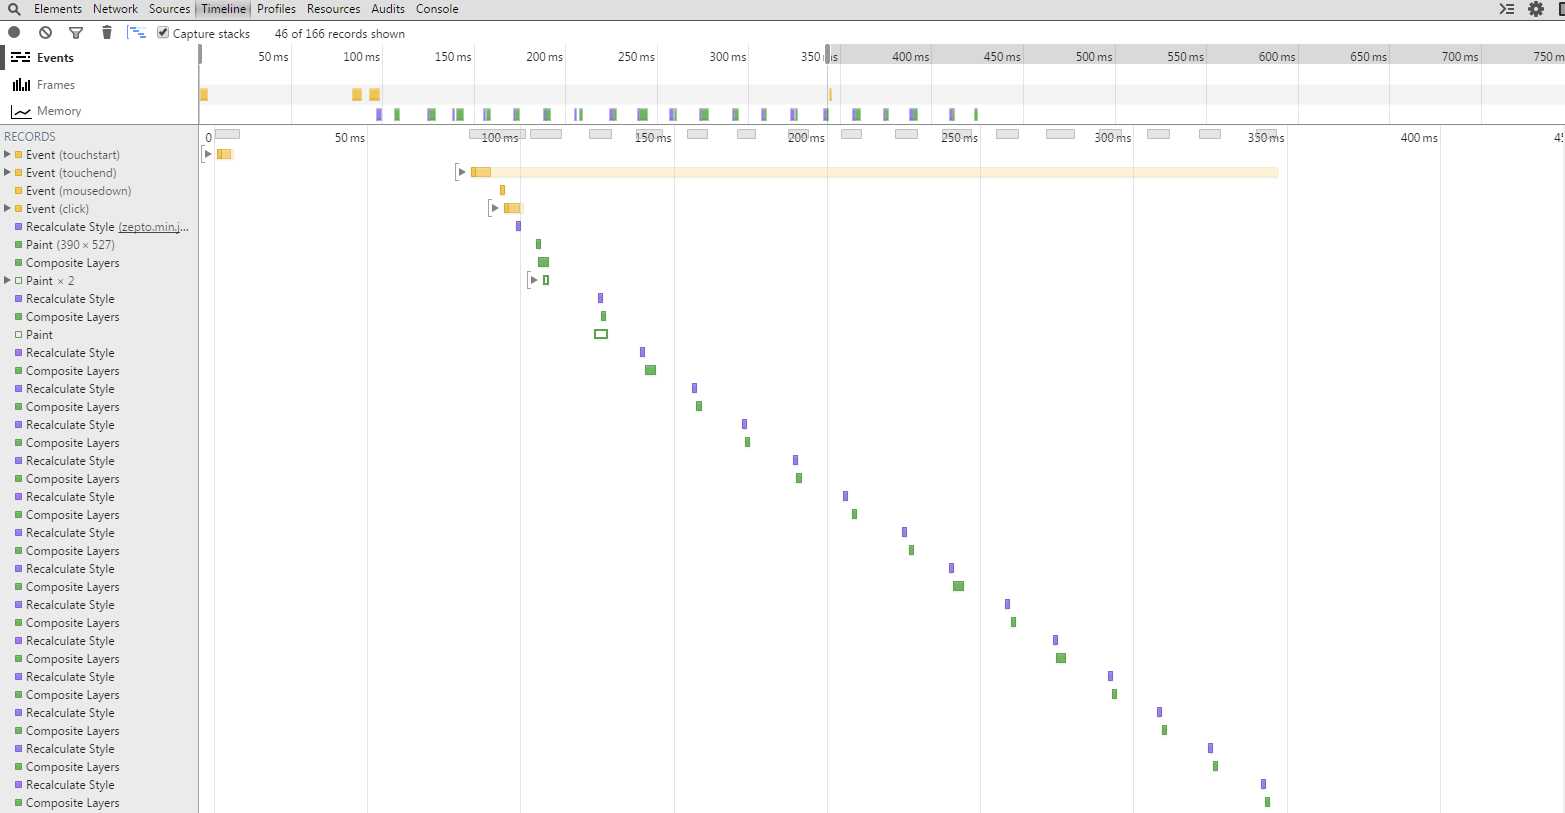Open the Resources tab
The image size is (1565, 813).
[x=333, y=9]
